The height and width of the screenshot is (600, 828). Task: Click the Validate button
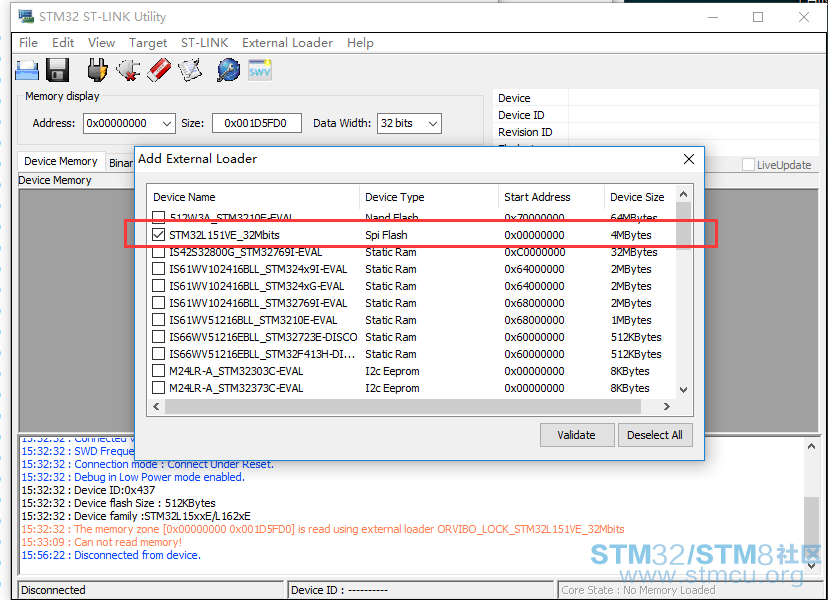coord(577,435)
